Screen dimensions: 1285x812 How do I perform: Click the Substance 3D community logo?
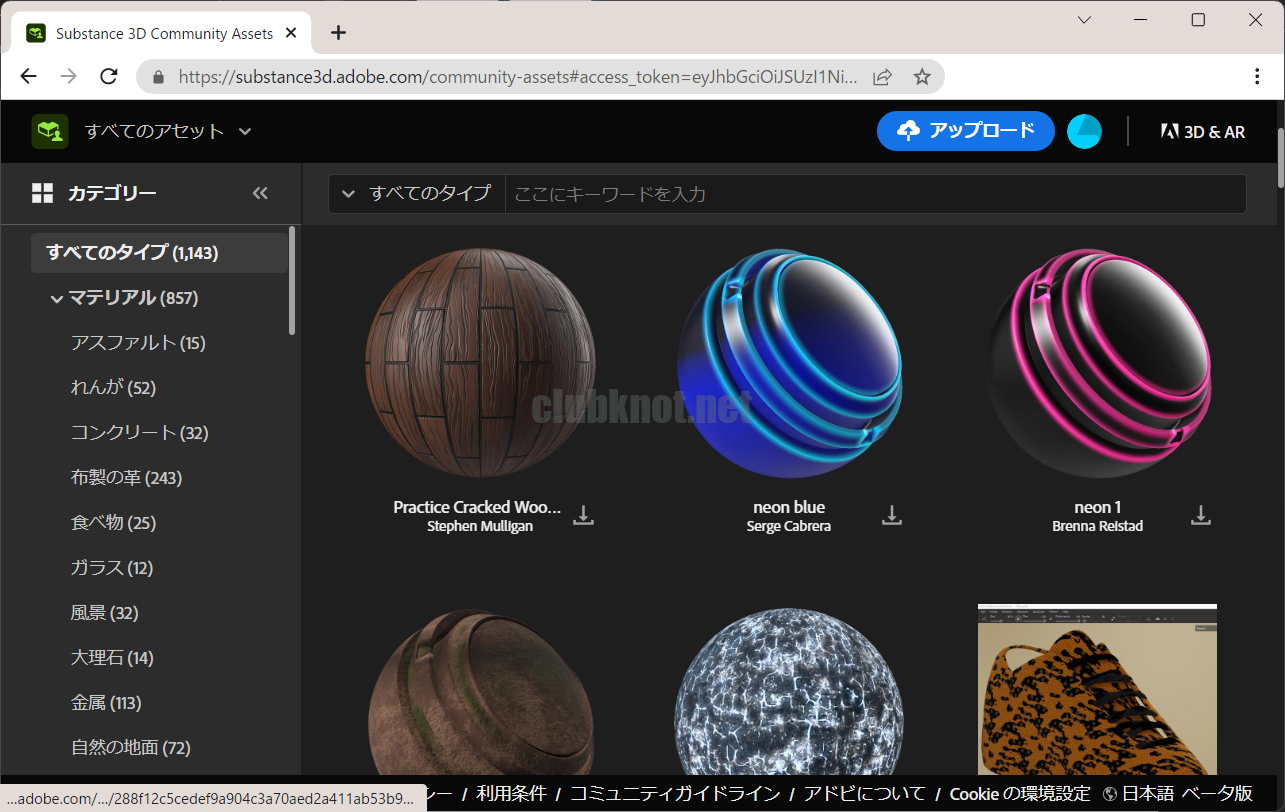[x=49, y=131]
